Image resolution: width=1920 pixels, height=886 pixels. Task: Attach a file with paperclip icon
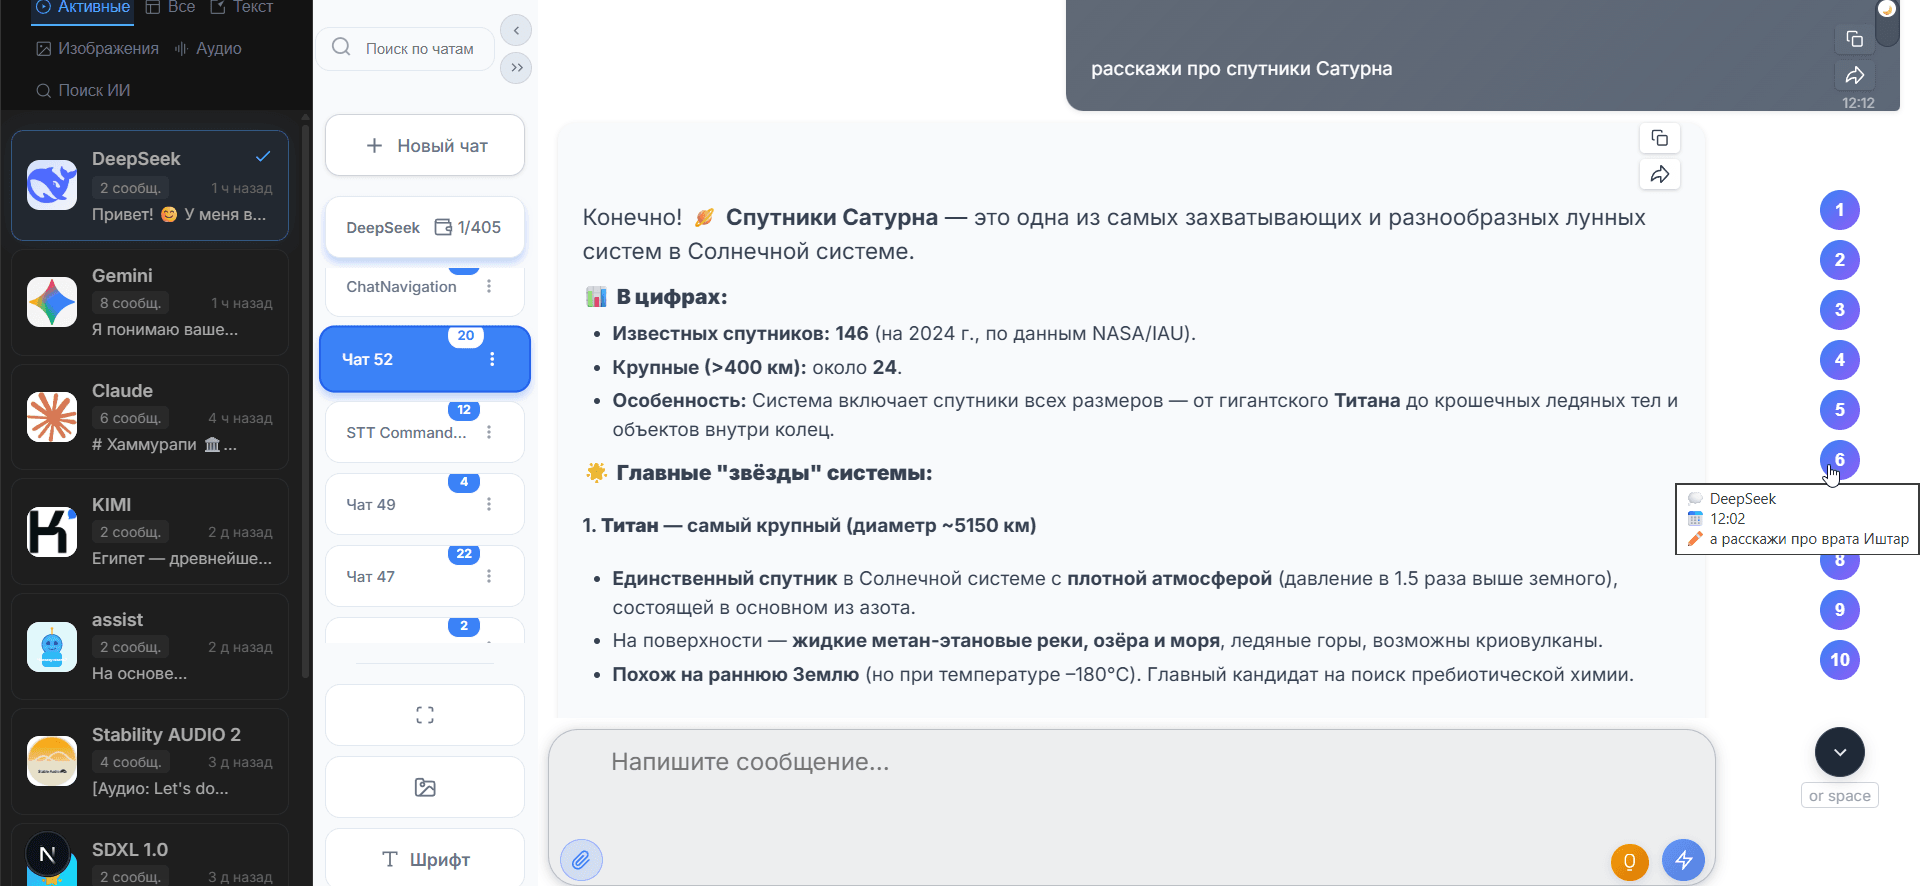[x=581, y=860]
